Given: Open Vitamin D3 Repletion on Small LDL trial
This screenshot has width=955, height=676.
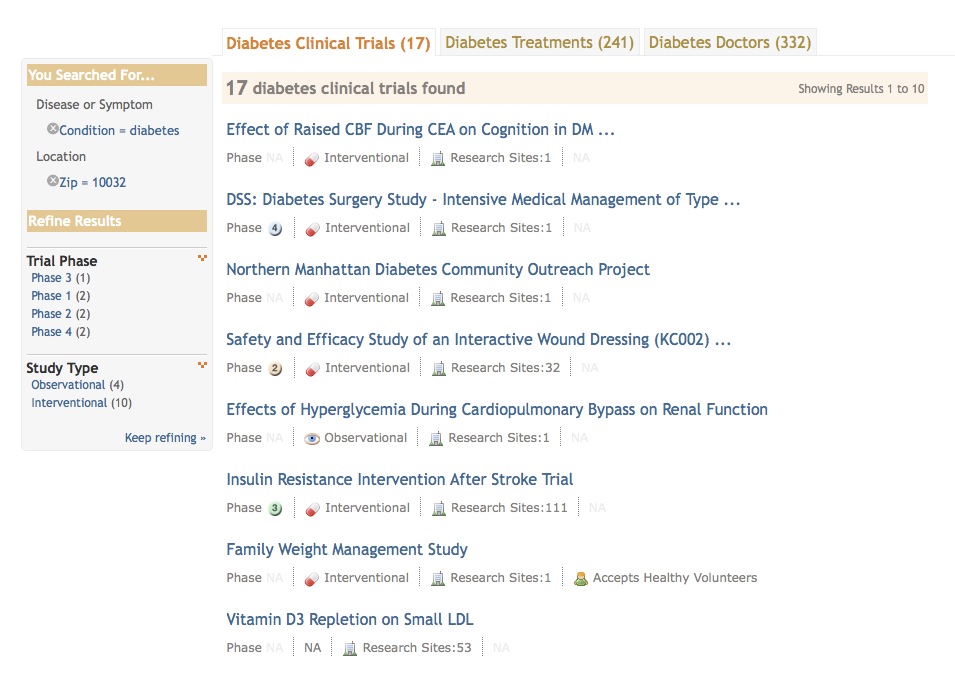Looking at the screenshot, I should coord(350,620).
